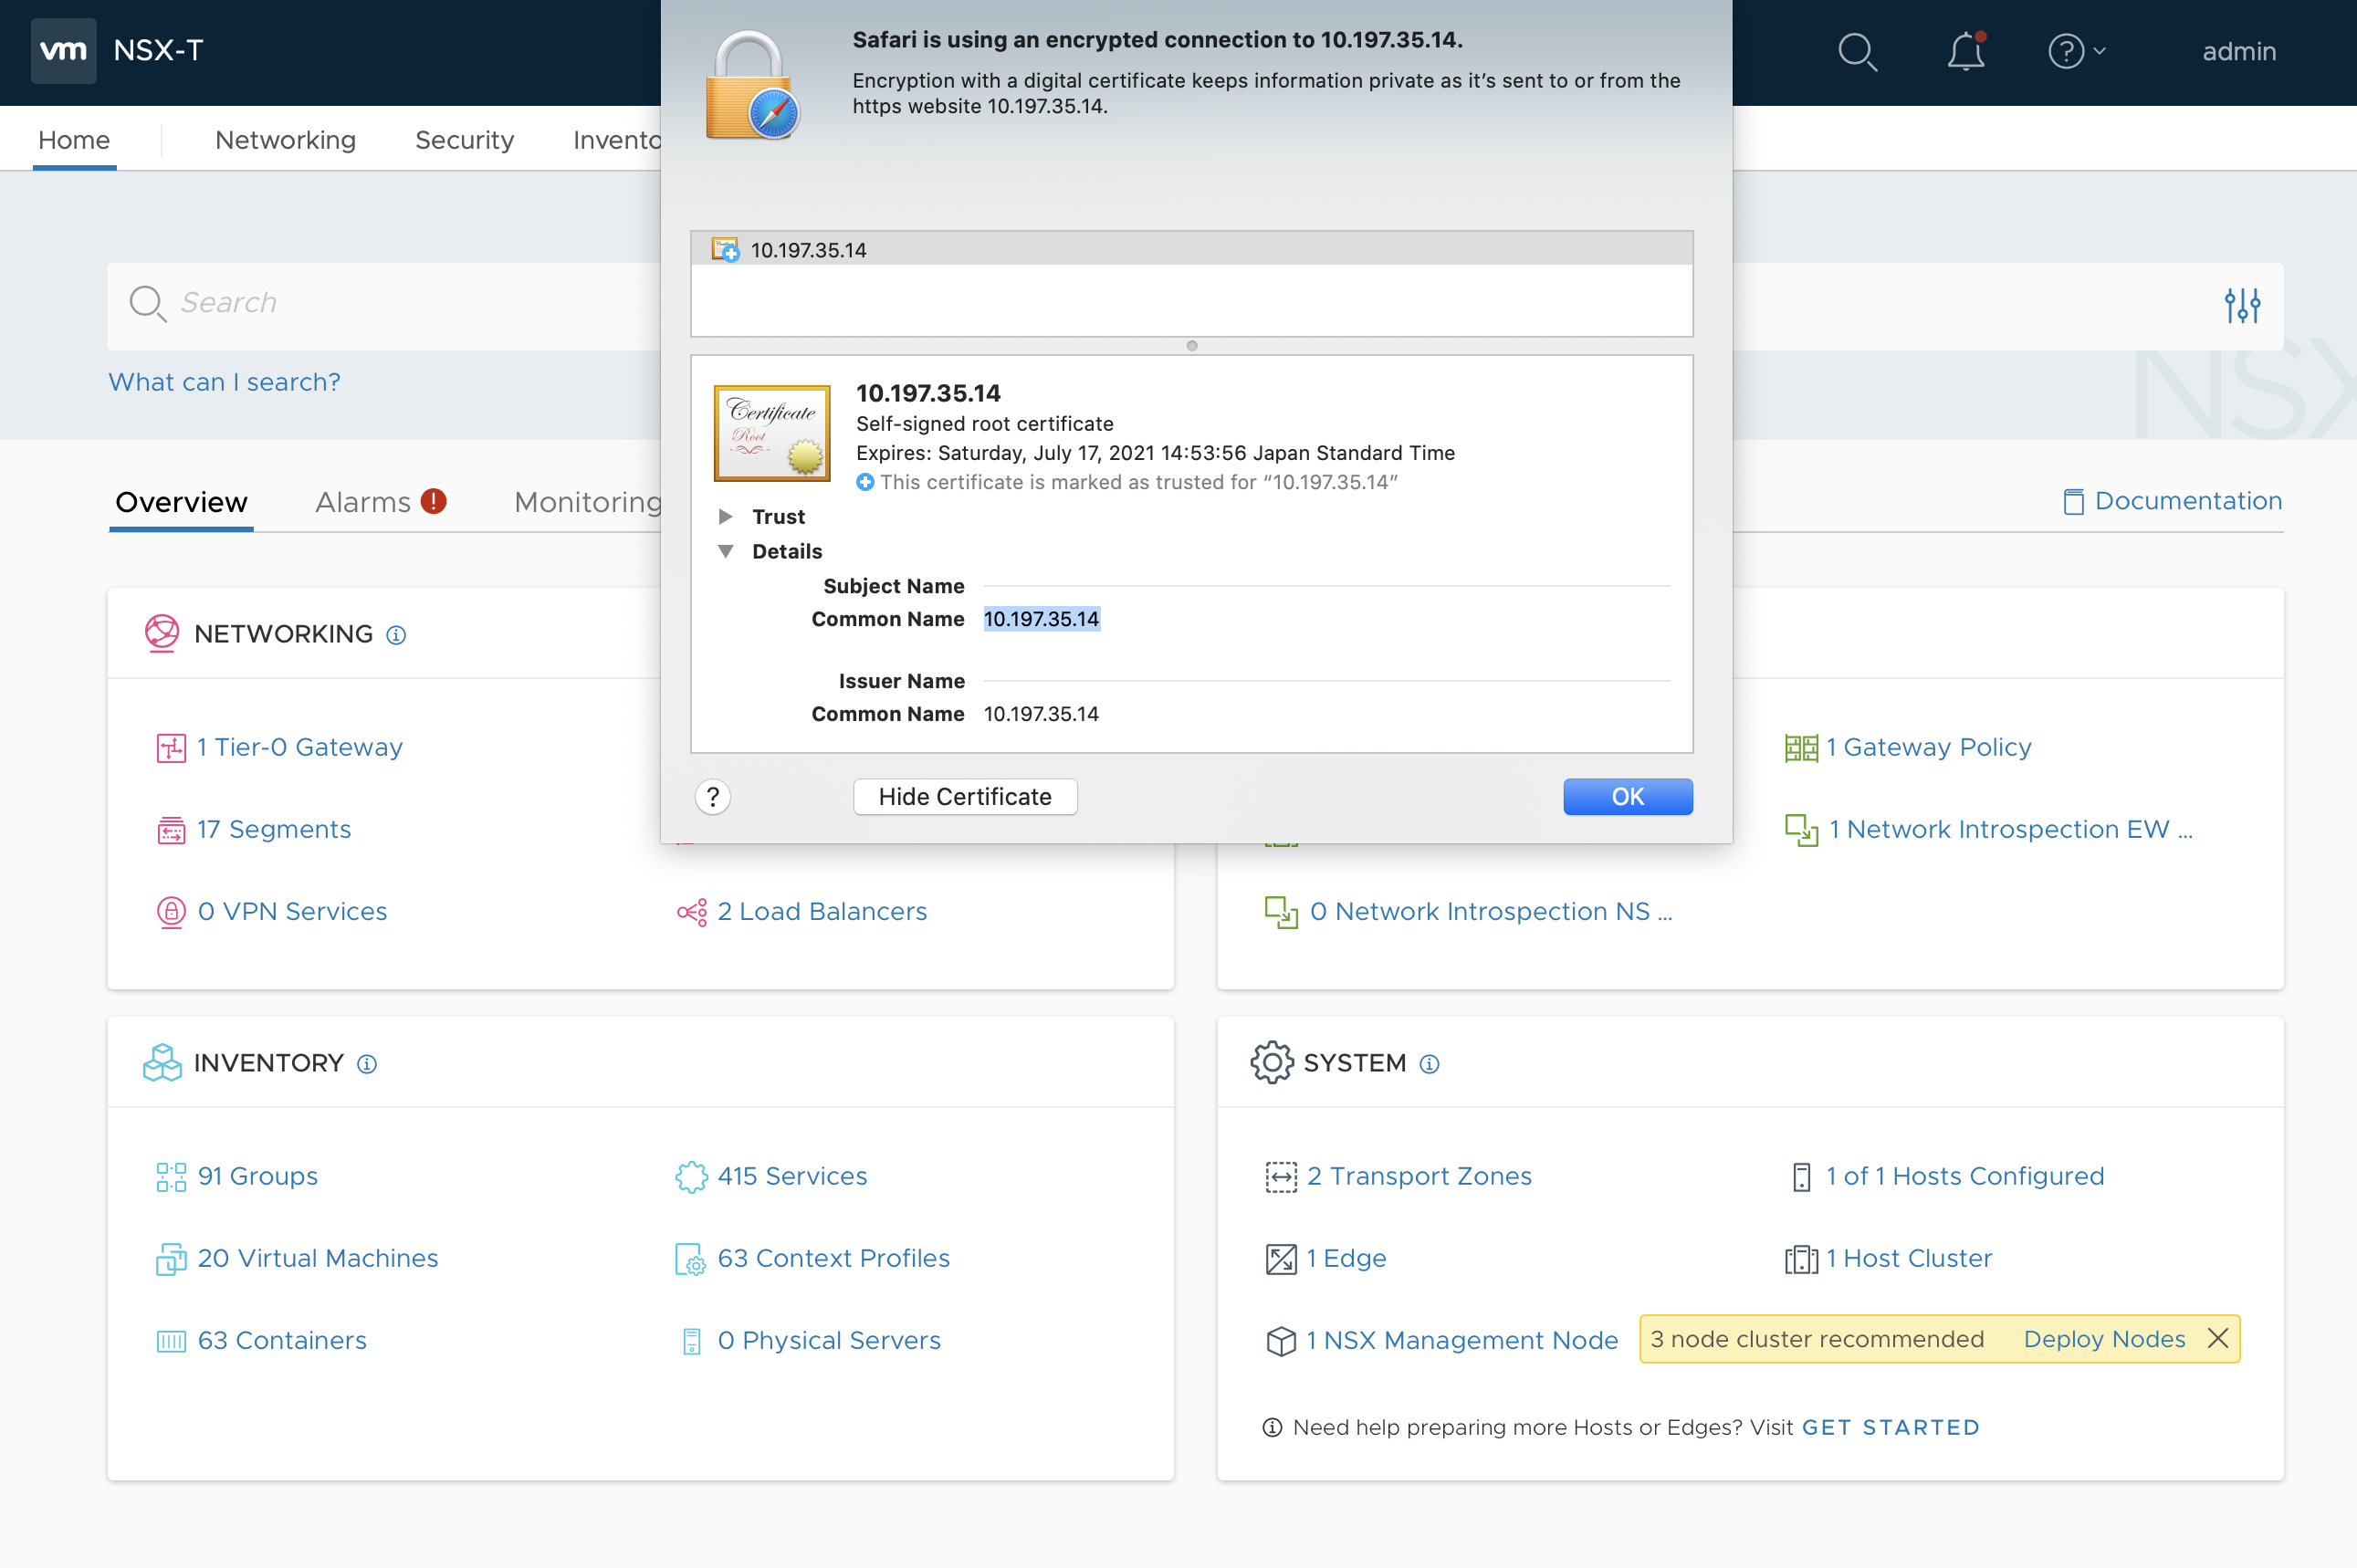The height and width of the screenshot is (1568, 2357).
Task: Click the Networking info icon
Action: point(396,635)
